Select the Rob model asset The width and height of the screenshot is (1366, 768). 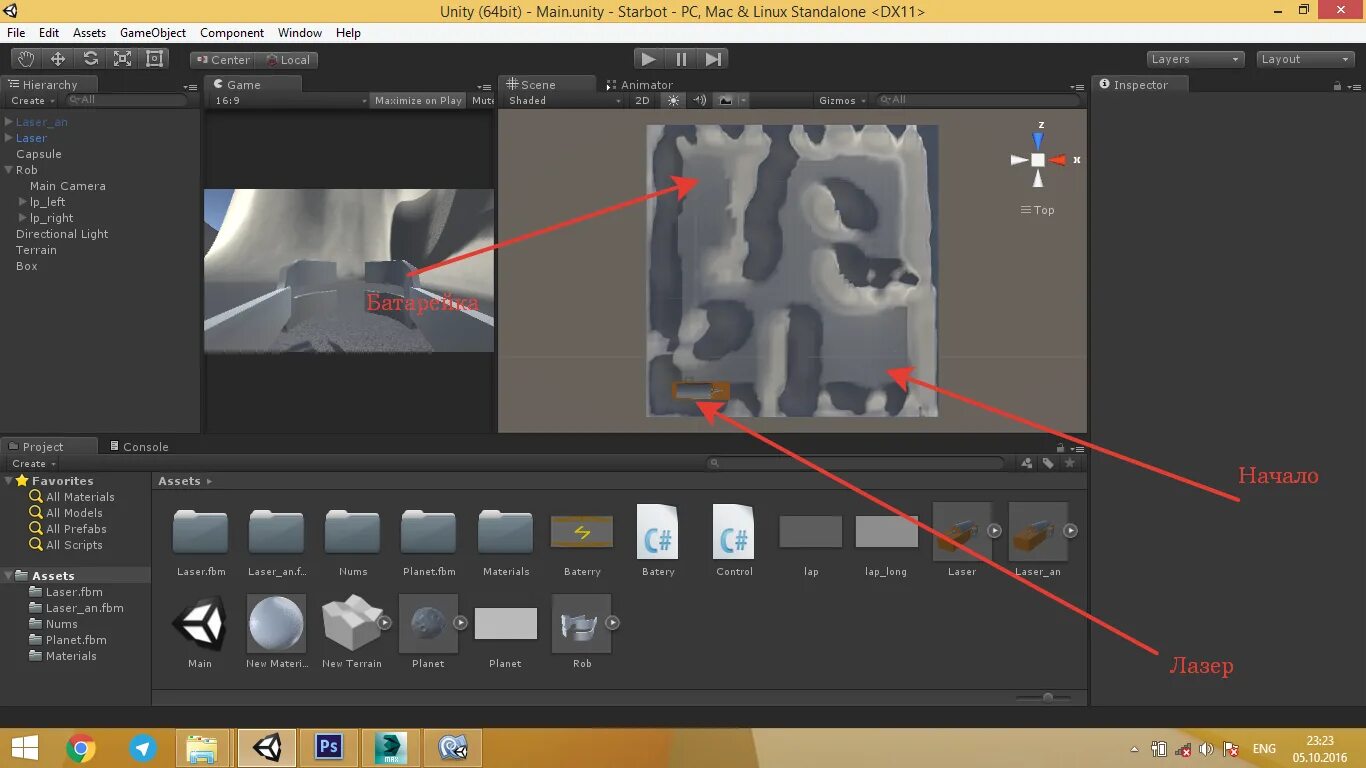coord(582,631)
